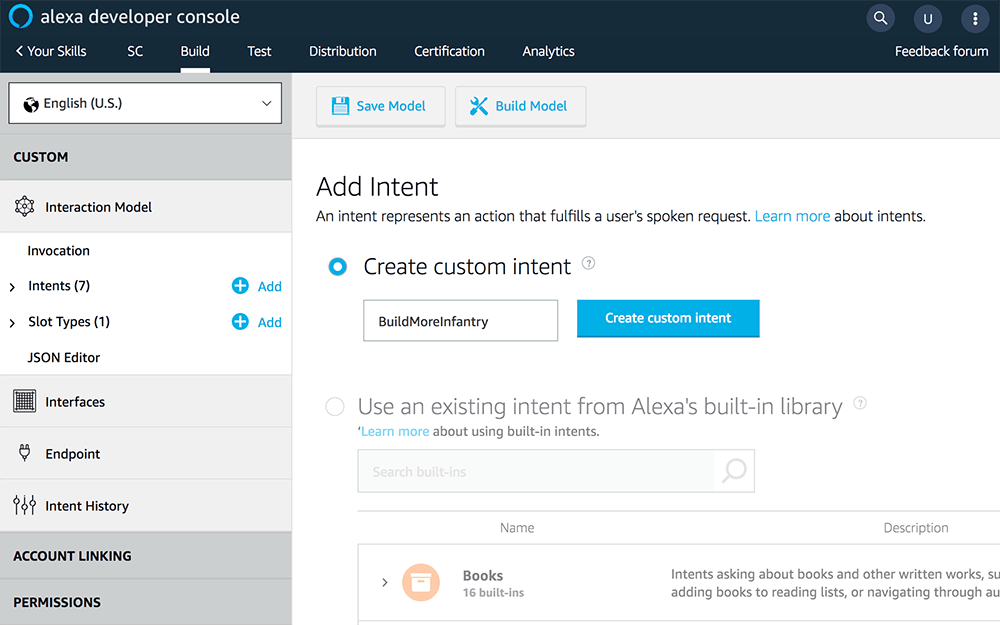Click the user avatar circle in the header
This screenshot has width=1000, height=625.
click(x=927, y=18)
